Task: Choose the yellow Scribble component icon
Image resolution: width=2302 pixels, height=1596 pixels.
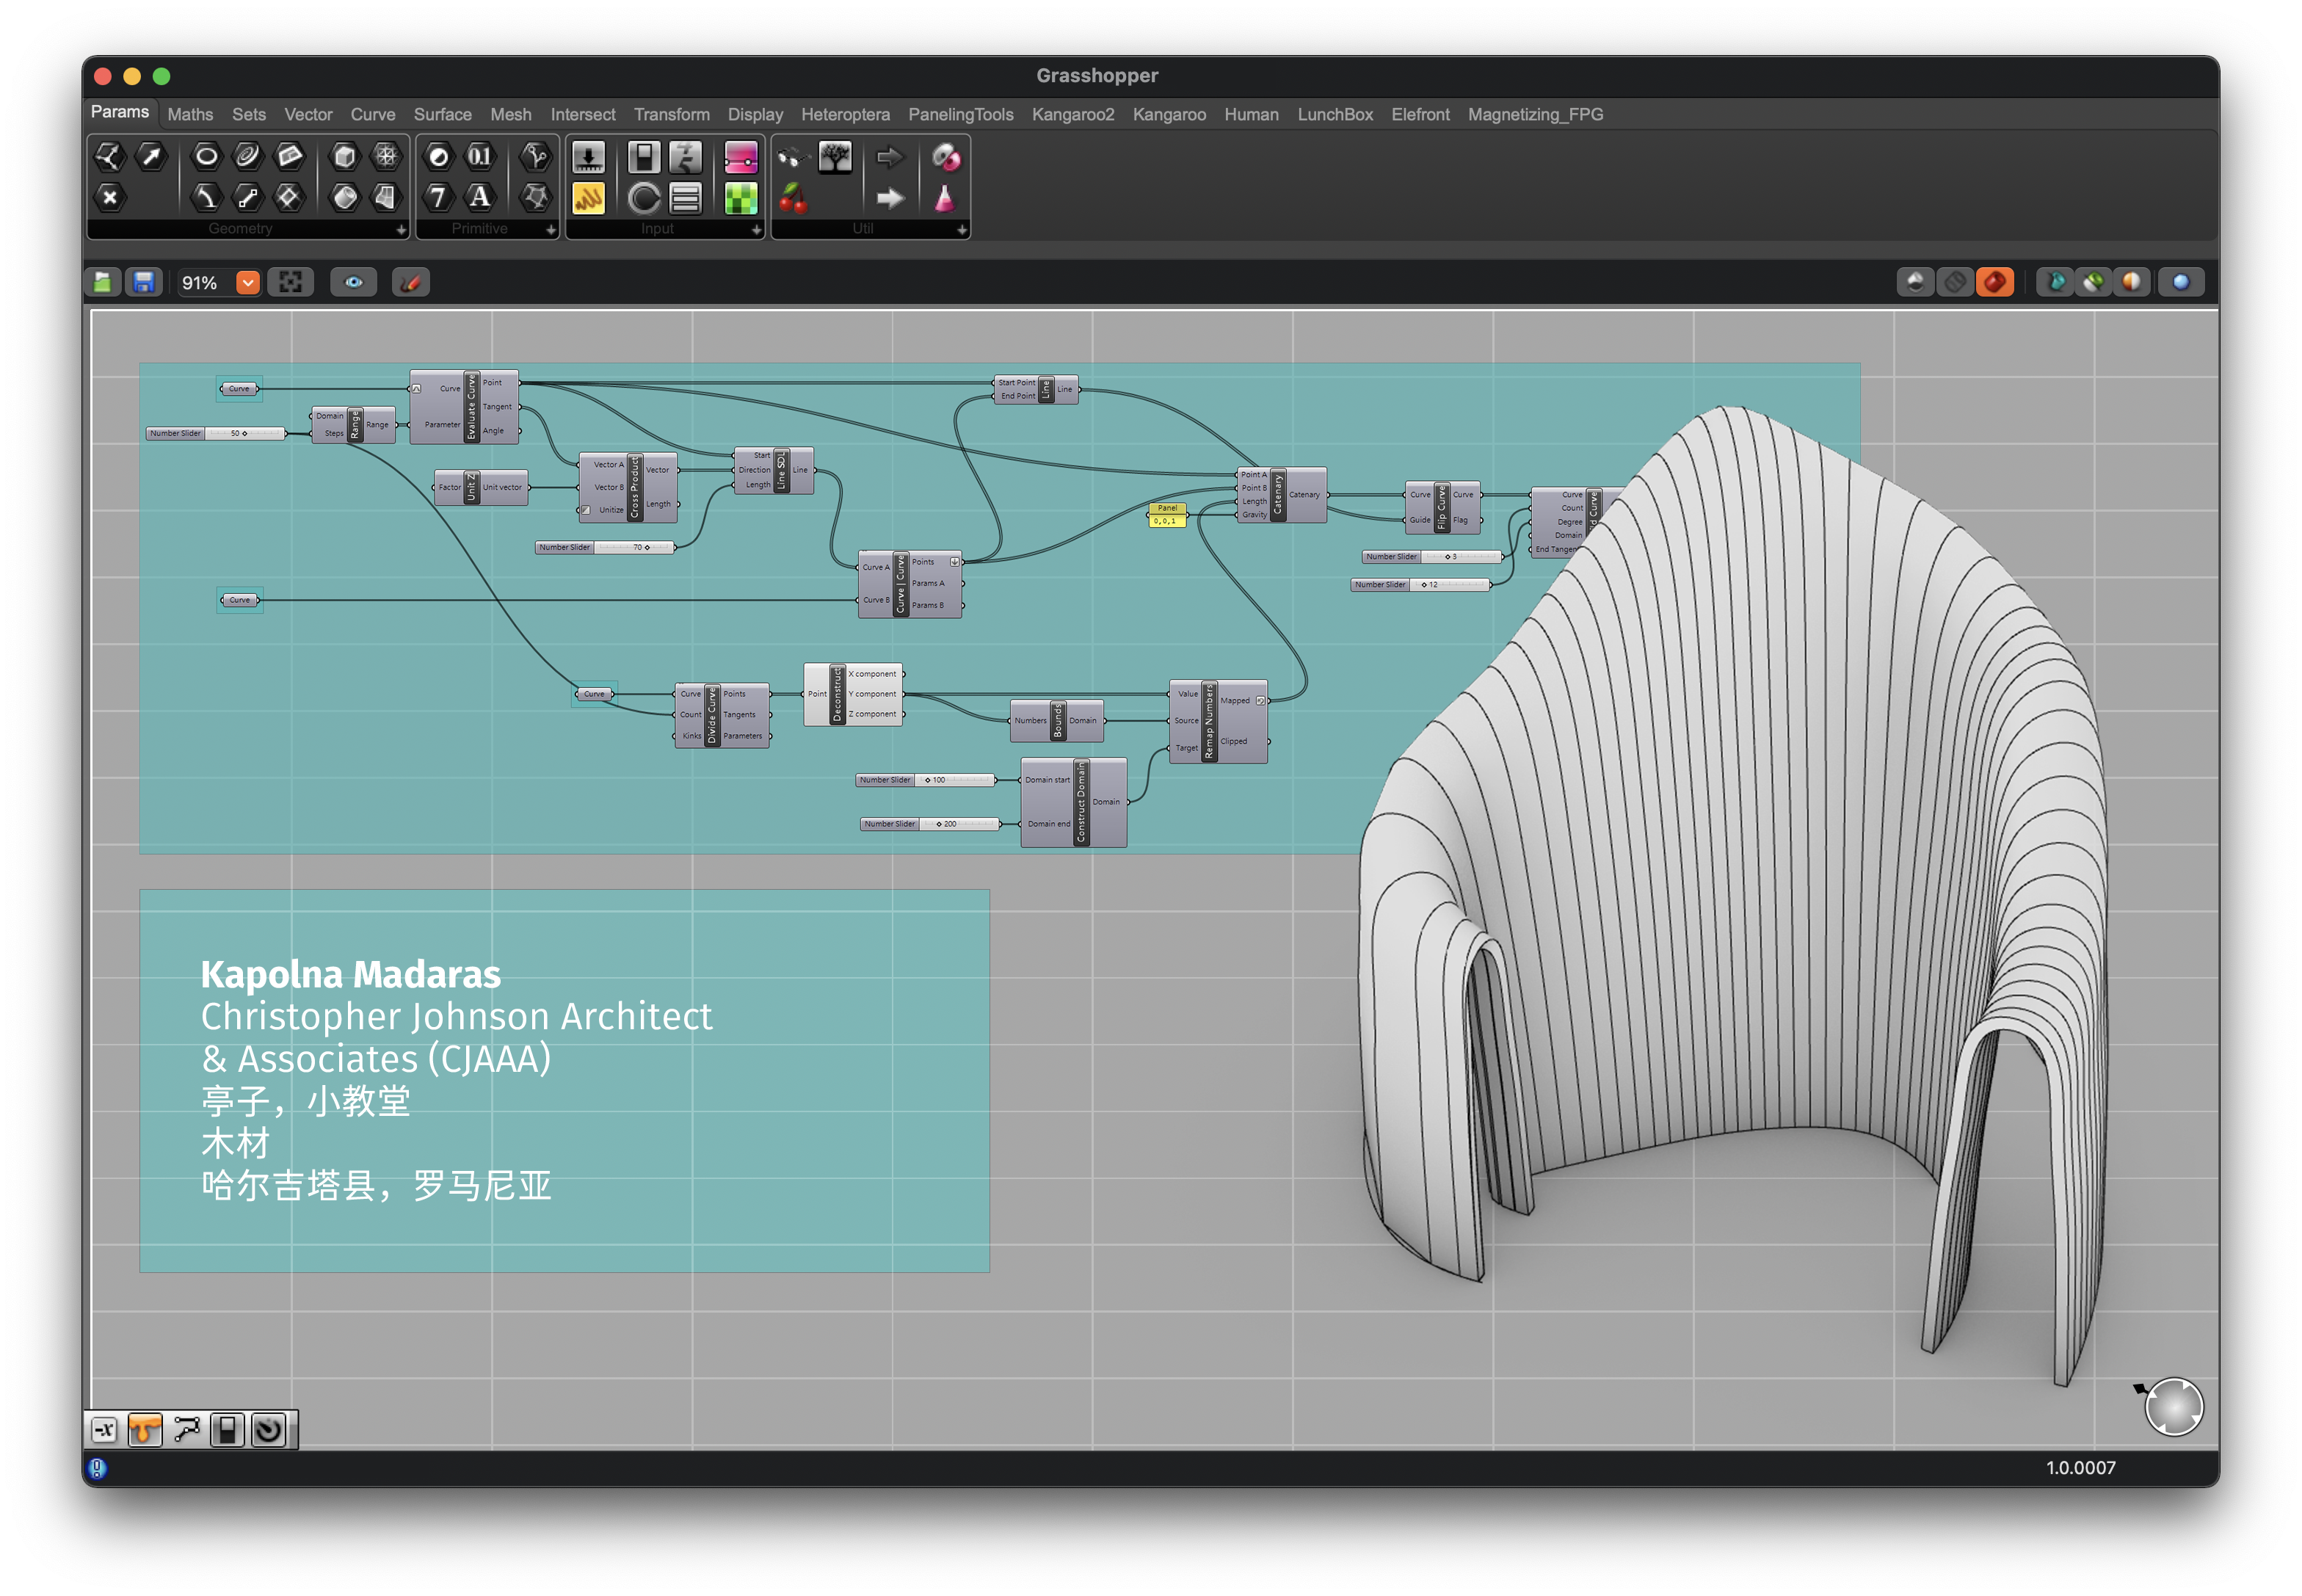Action: point(588,199)
